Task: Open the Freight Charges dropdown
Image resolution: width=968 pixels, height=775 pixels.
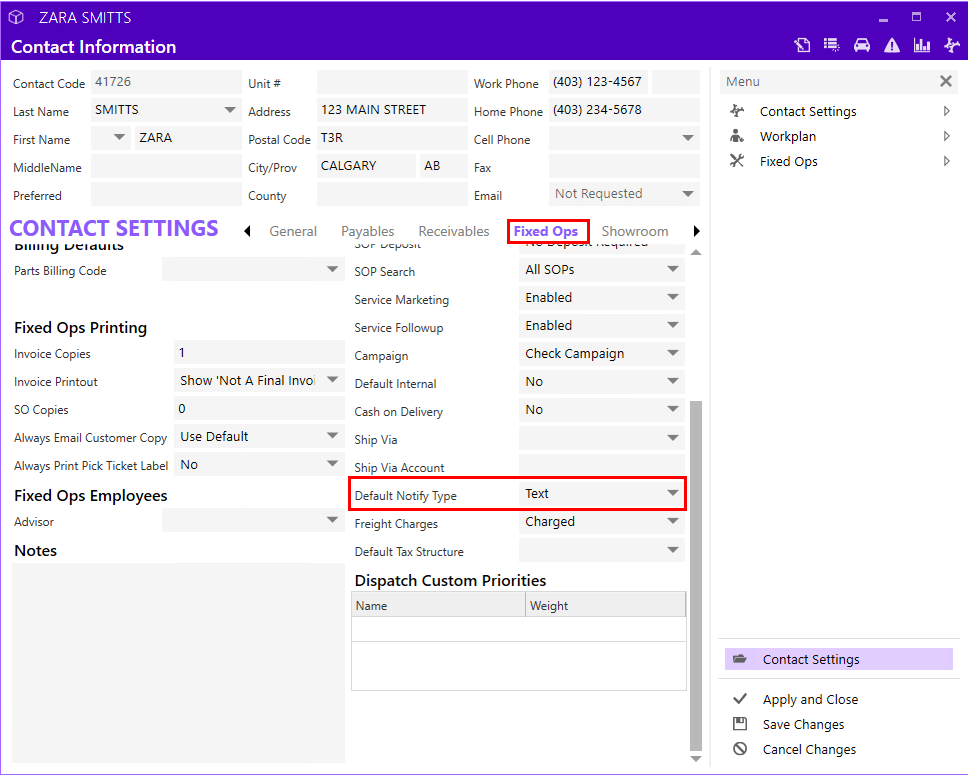Action: point(673,521)
